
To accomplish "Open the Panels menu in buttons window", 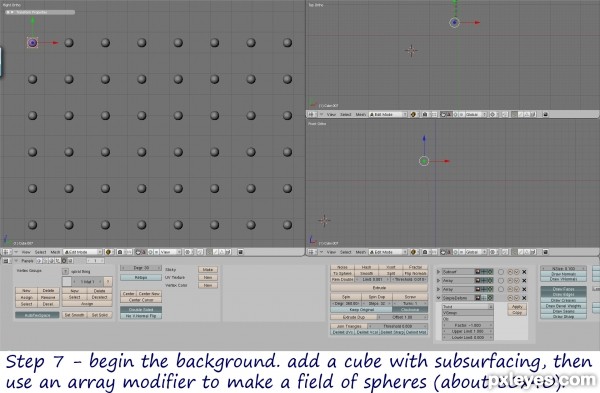I will pyautogui.click(x=27, y=261).
